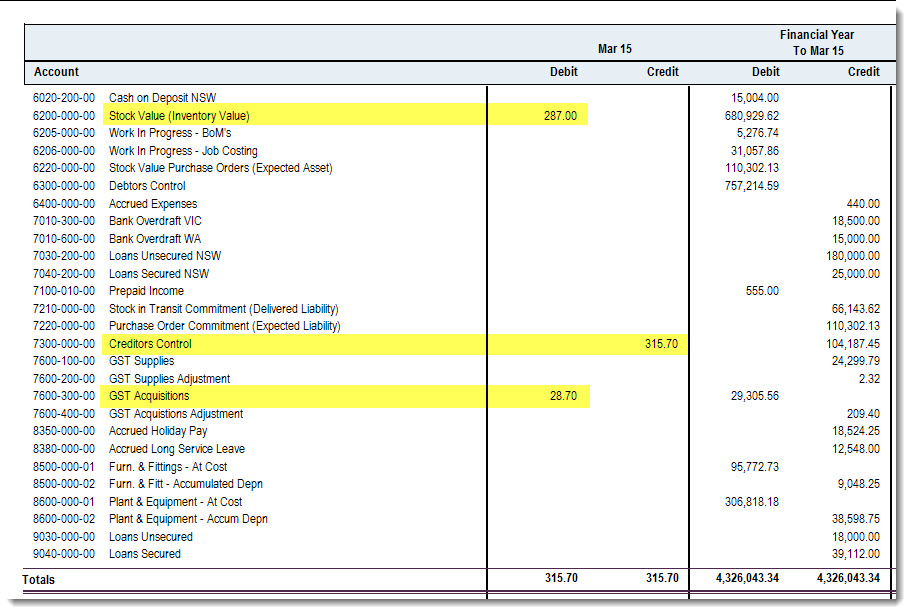Click the Prepaid Income 555.00 amount
The image size is (911, 614).
[x=762, y=291]
